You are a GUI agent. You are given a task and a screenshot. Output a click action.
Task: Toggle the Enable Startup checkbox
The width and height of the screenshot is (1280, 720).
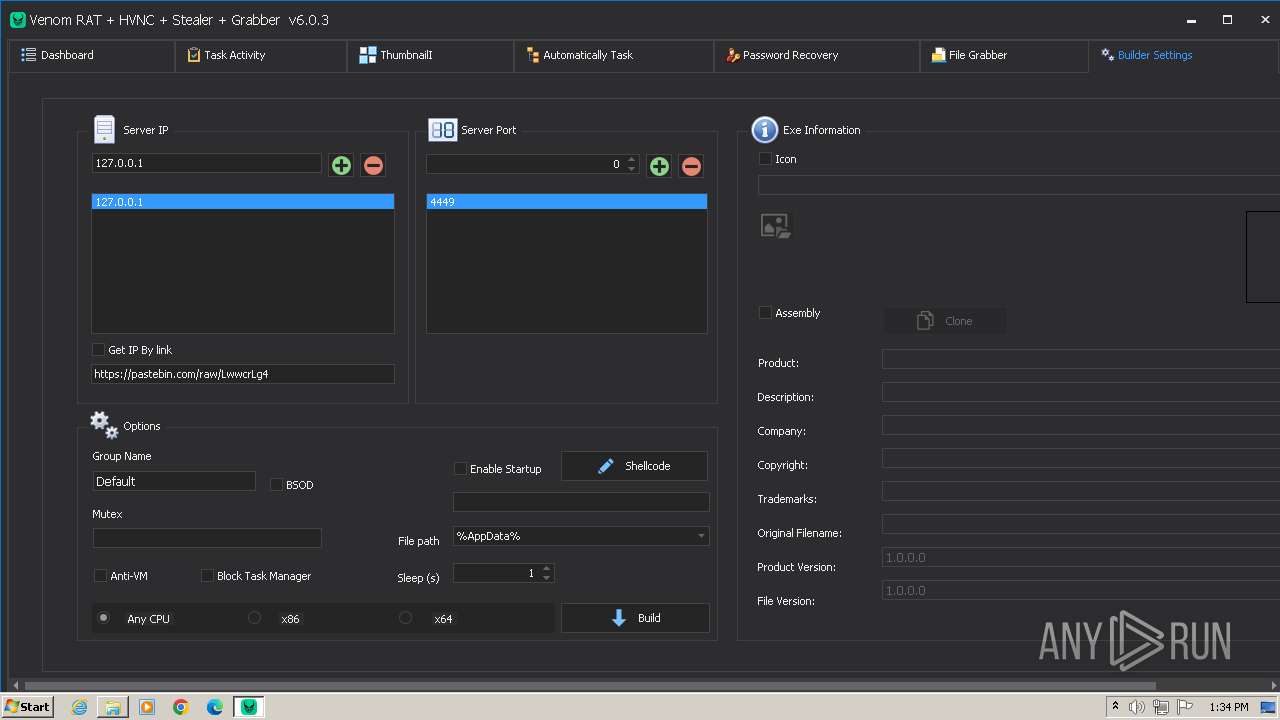click(x=460, y=469)
